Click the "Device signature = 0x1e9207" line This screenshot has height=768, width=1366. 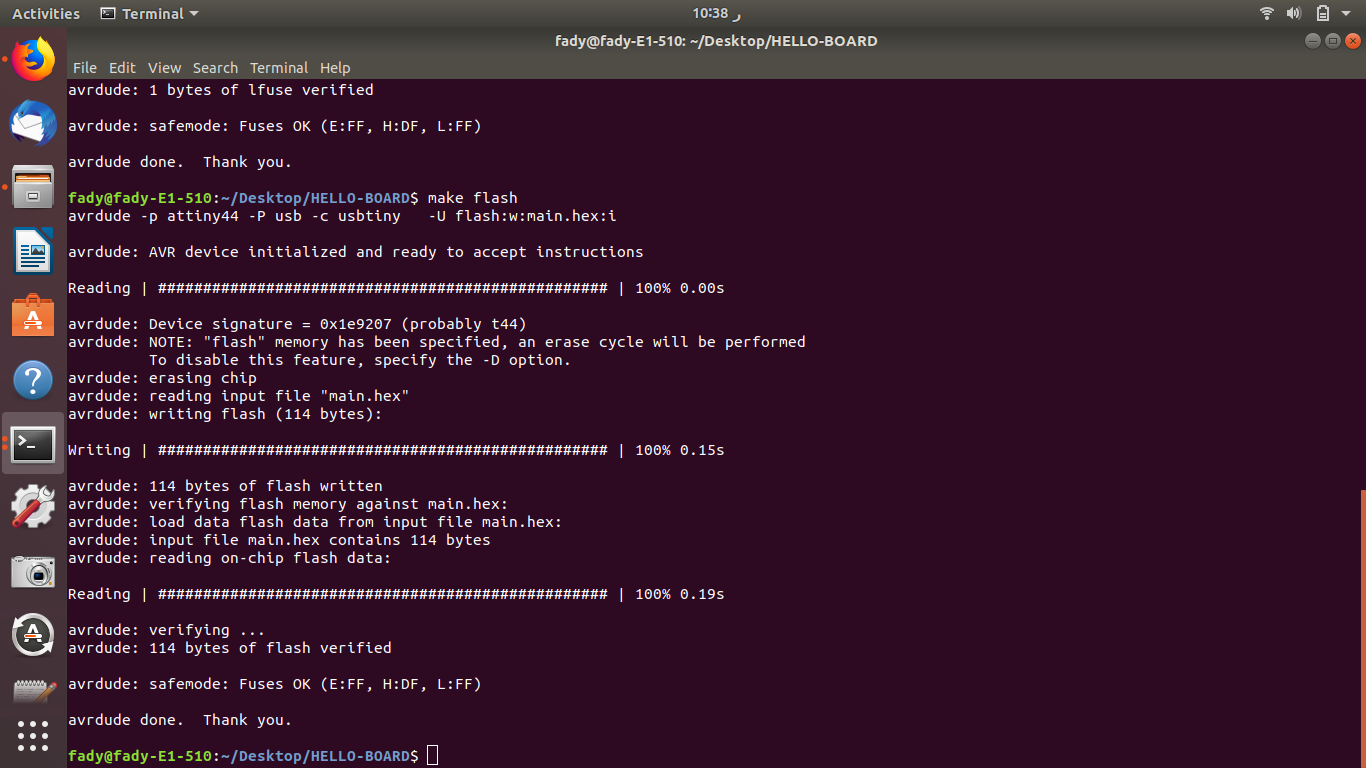click(297, 324)
